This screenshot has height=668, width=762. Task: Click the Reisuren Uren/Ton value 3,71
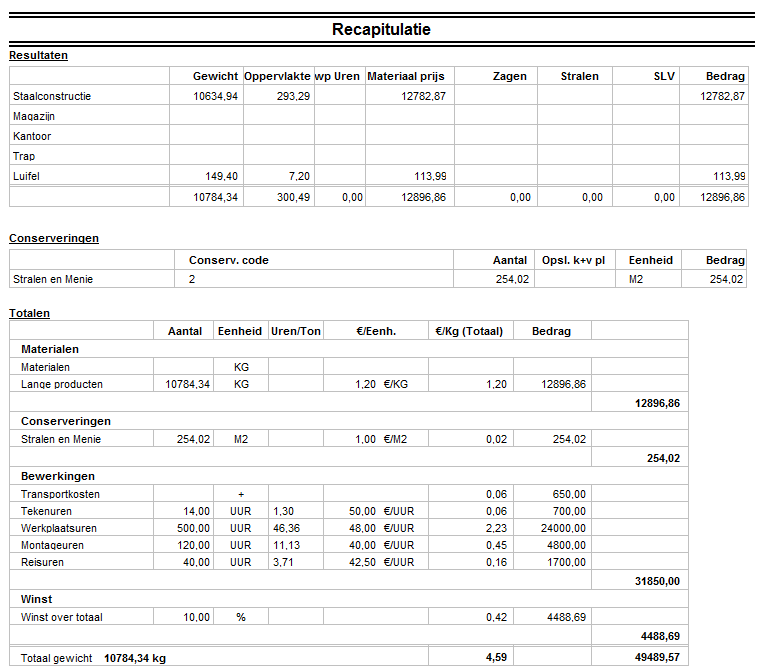283,562
